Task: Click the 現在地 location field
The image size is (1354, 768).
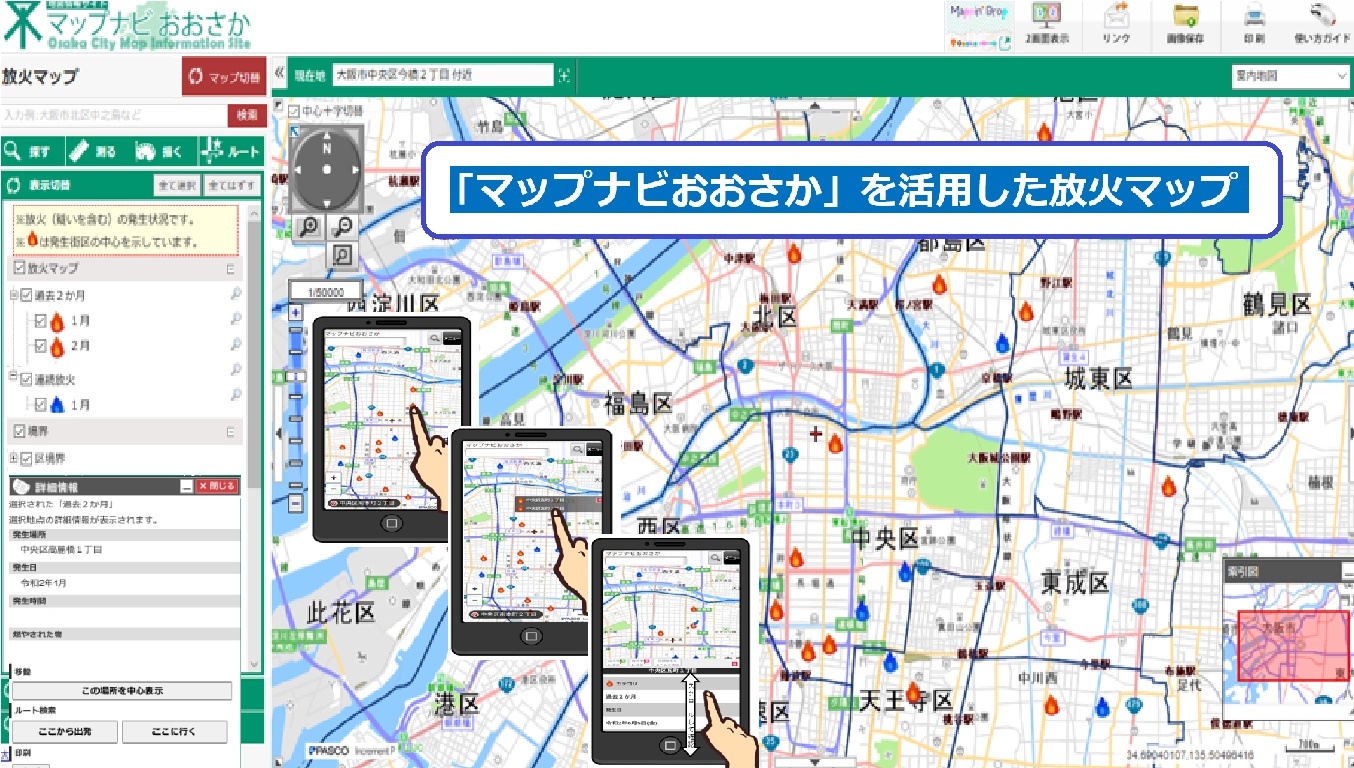Action: [x=443, y=75]
